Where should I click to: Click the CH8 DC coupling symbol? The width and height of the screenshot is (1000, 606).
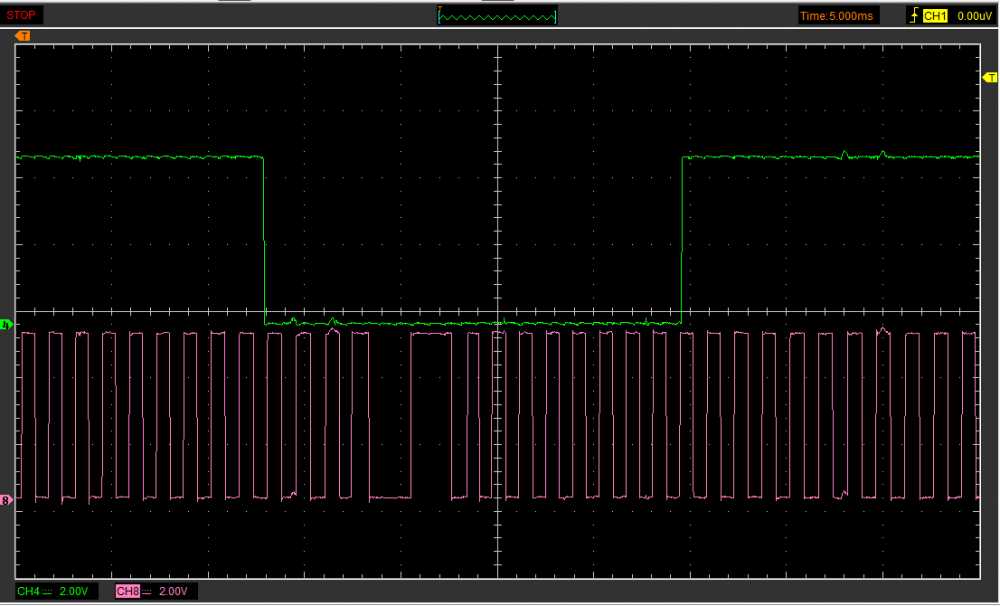pyautogui.click(x=146, y=592)
